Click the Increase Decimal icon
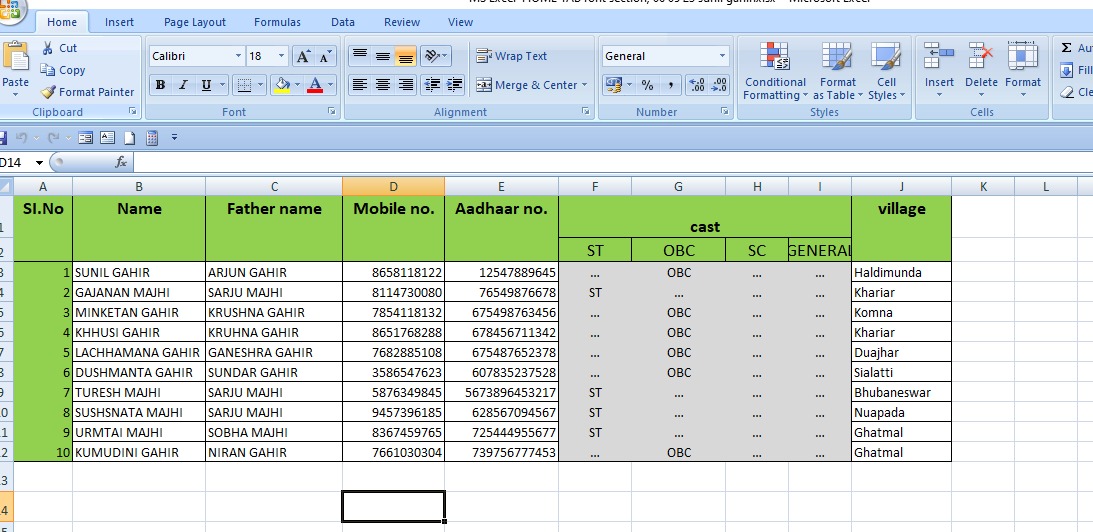 tap(697, 85)
